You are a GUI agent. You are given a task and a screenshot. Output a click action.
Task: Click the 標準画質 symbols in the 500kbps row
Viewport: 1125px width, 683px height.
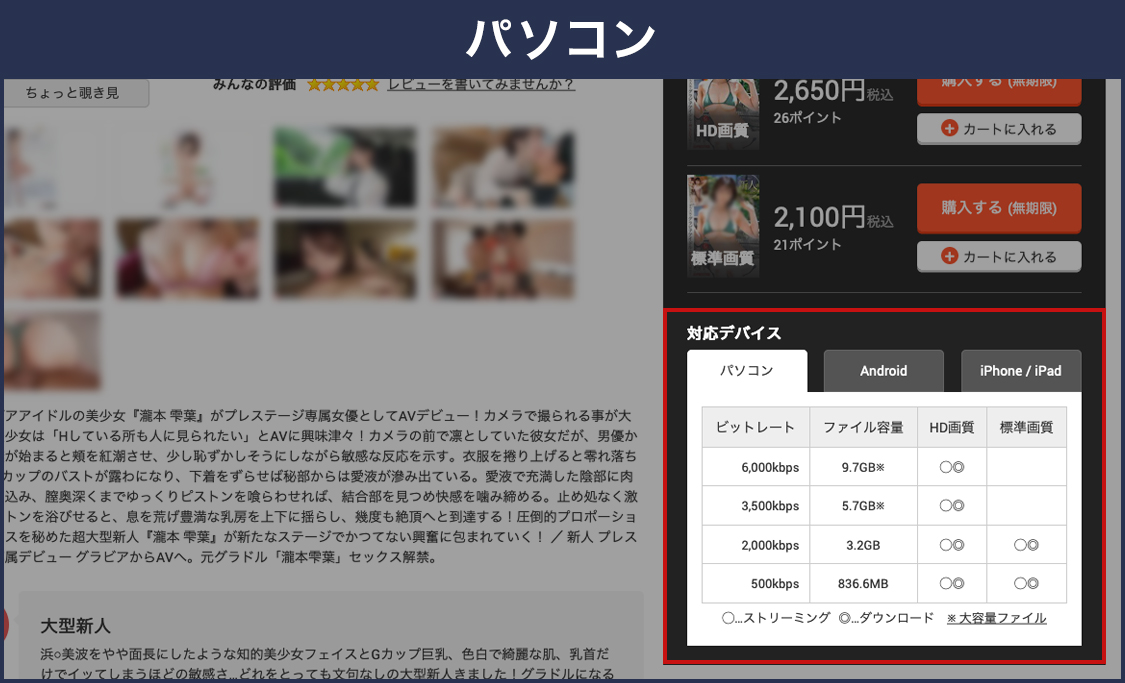(x=1026, y=583)
